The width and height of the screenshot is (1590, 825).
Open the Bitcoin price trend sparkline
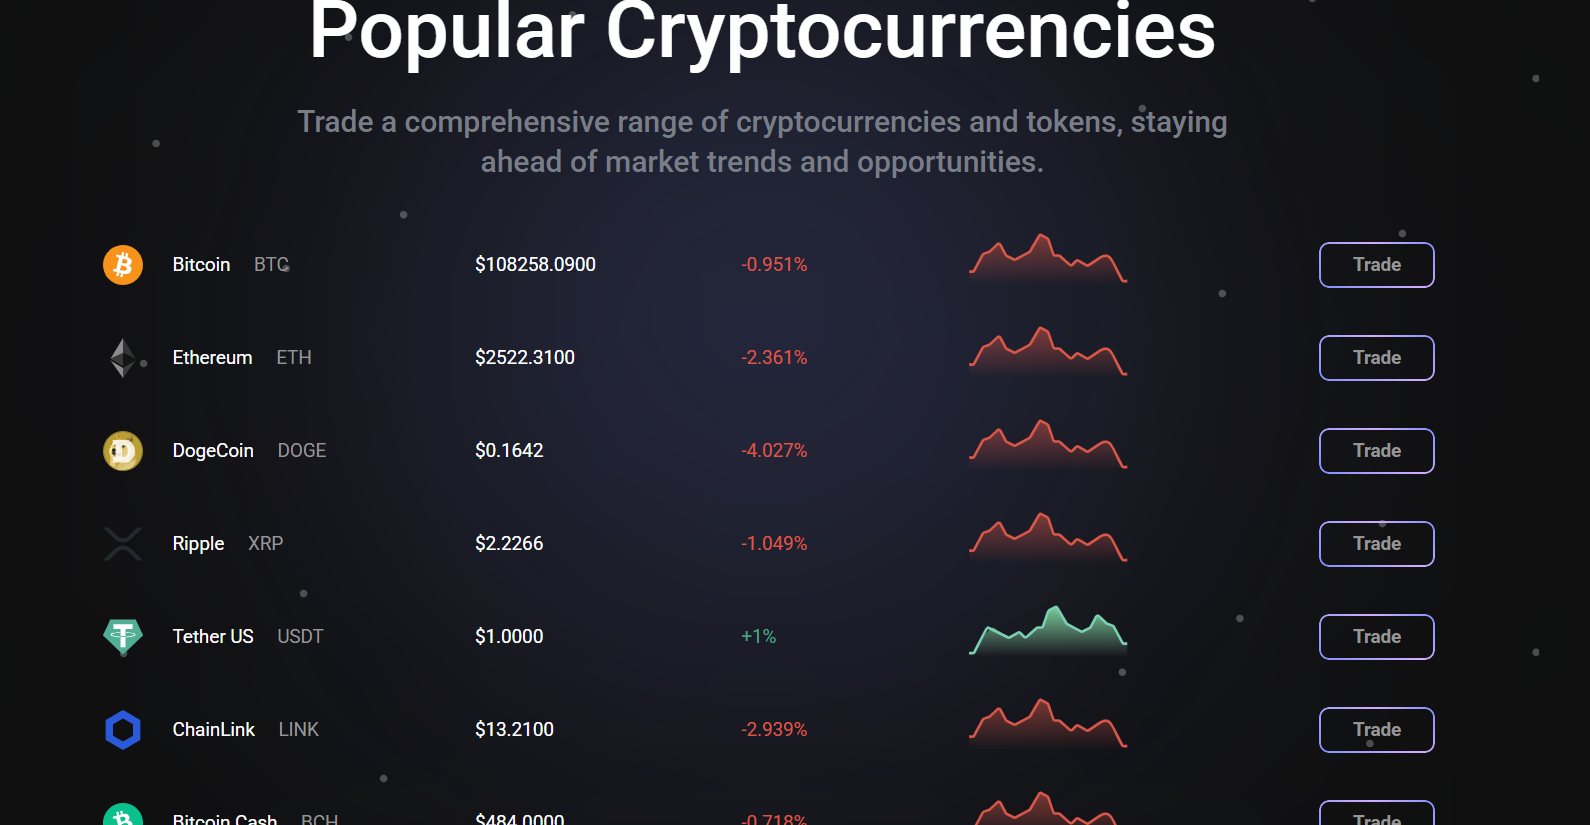[x=1048, y=260]
